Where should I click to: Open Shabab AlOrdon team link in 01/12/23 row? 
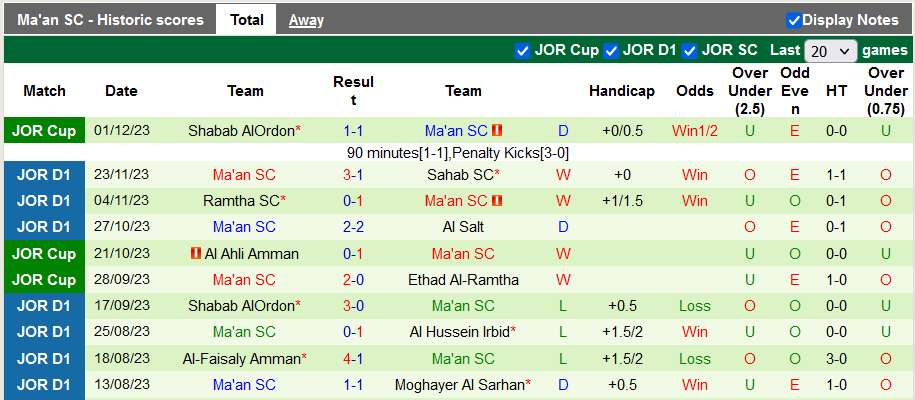(x=241, y=131)
